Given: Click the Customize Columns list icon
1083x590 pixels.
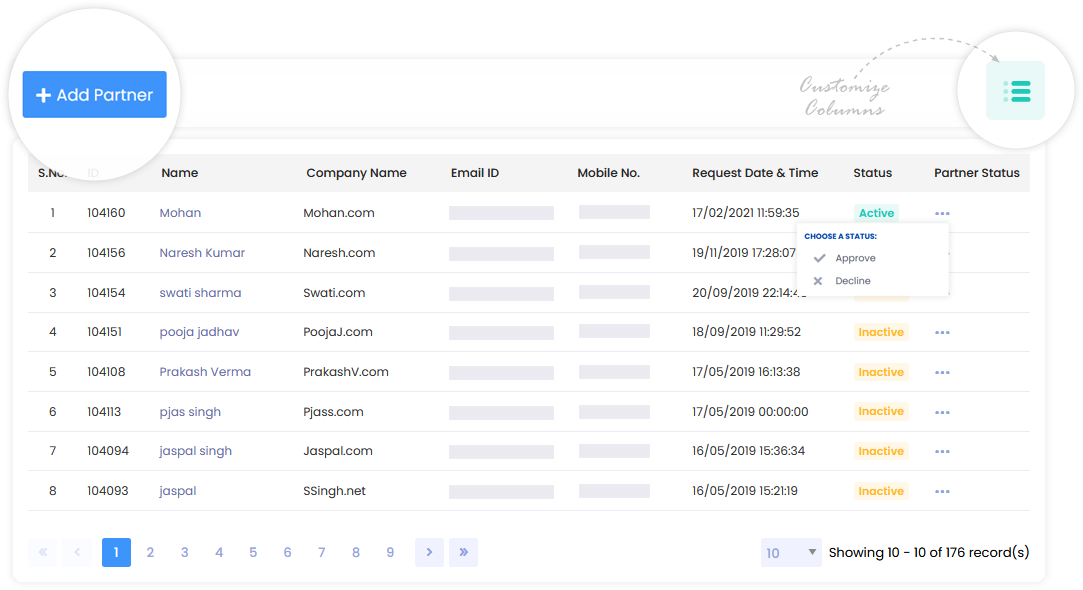Looking at the screenshot, I should tap(1016, 91).
